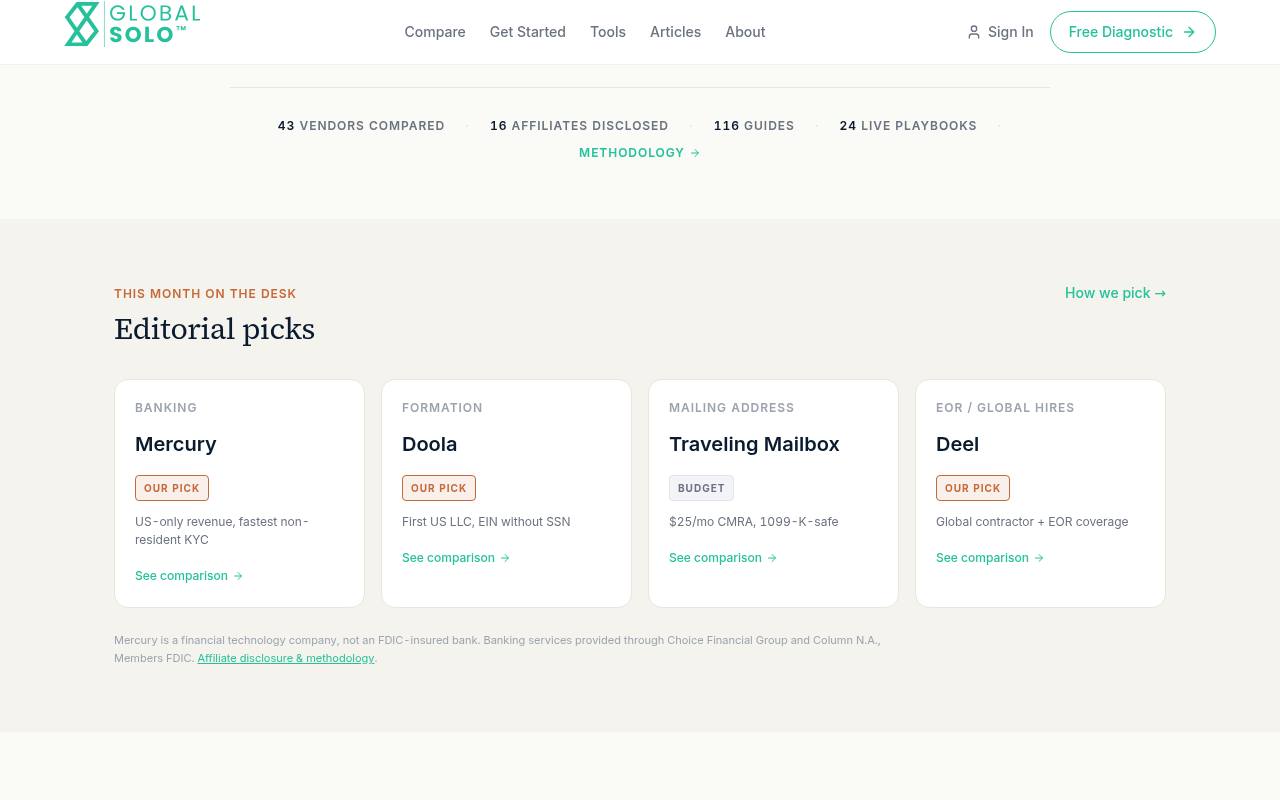
Task: Click arrow beside Mercury See comparison
Action: 238,576
